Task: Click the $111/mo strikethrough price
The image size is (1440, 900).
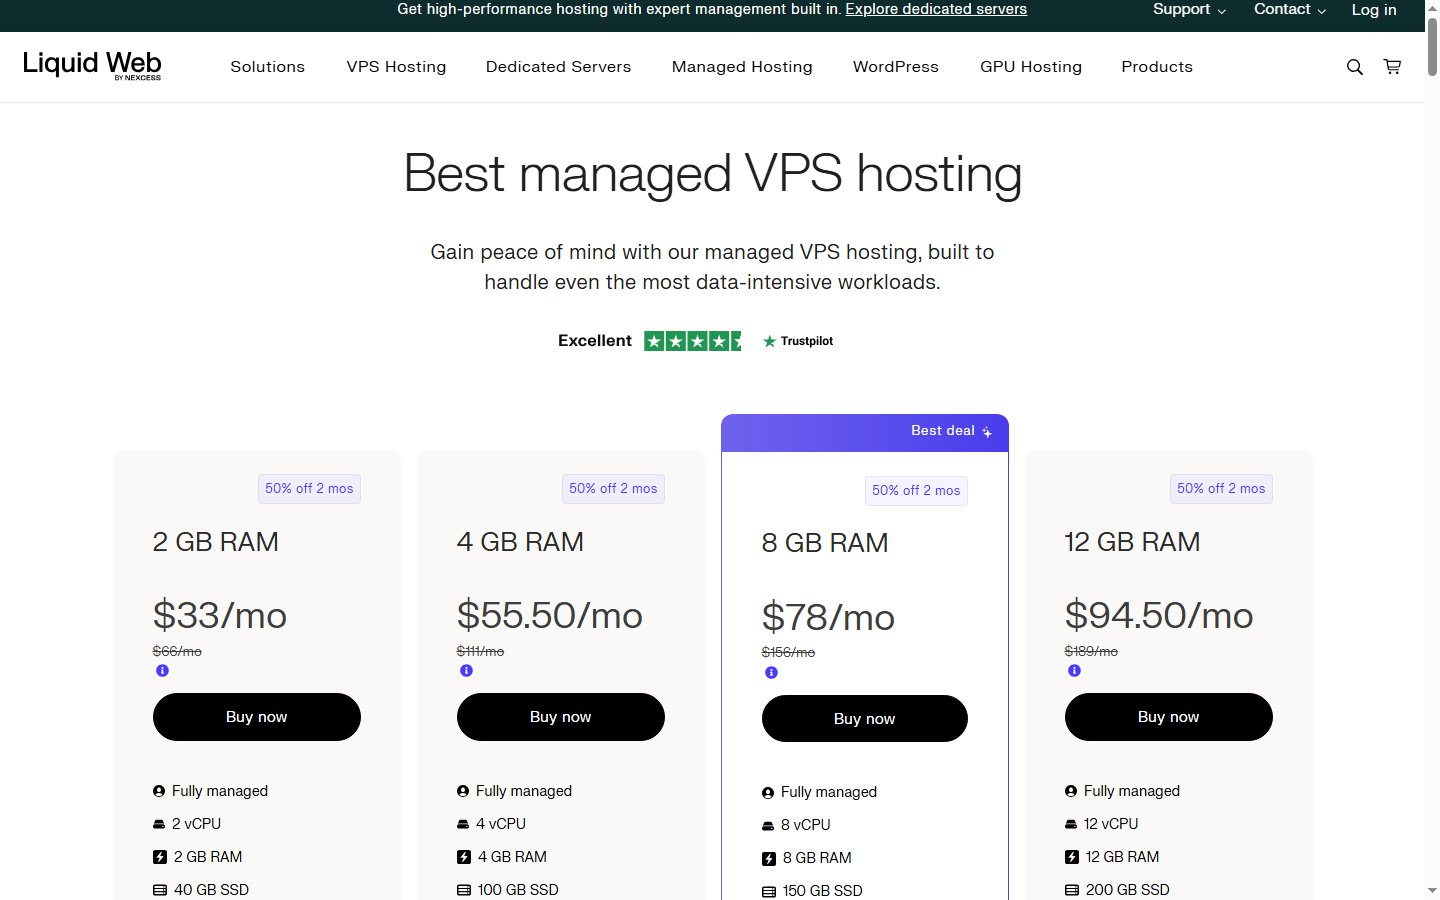Action: 480,651
